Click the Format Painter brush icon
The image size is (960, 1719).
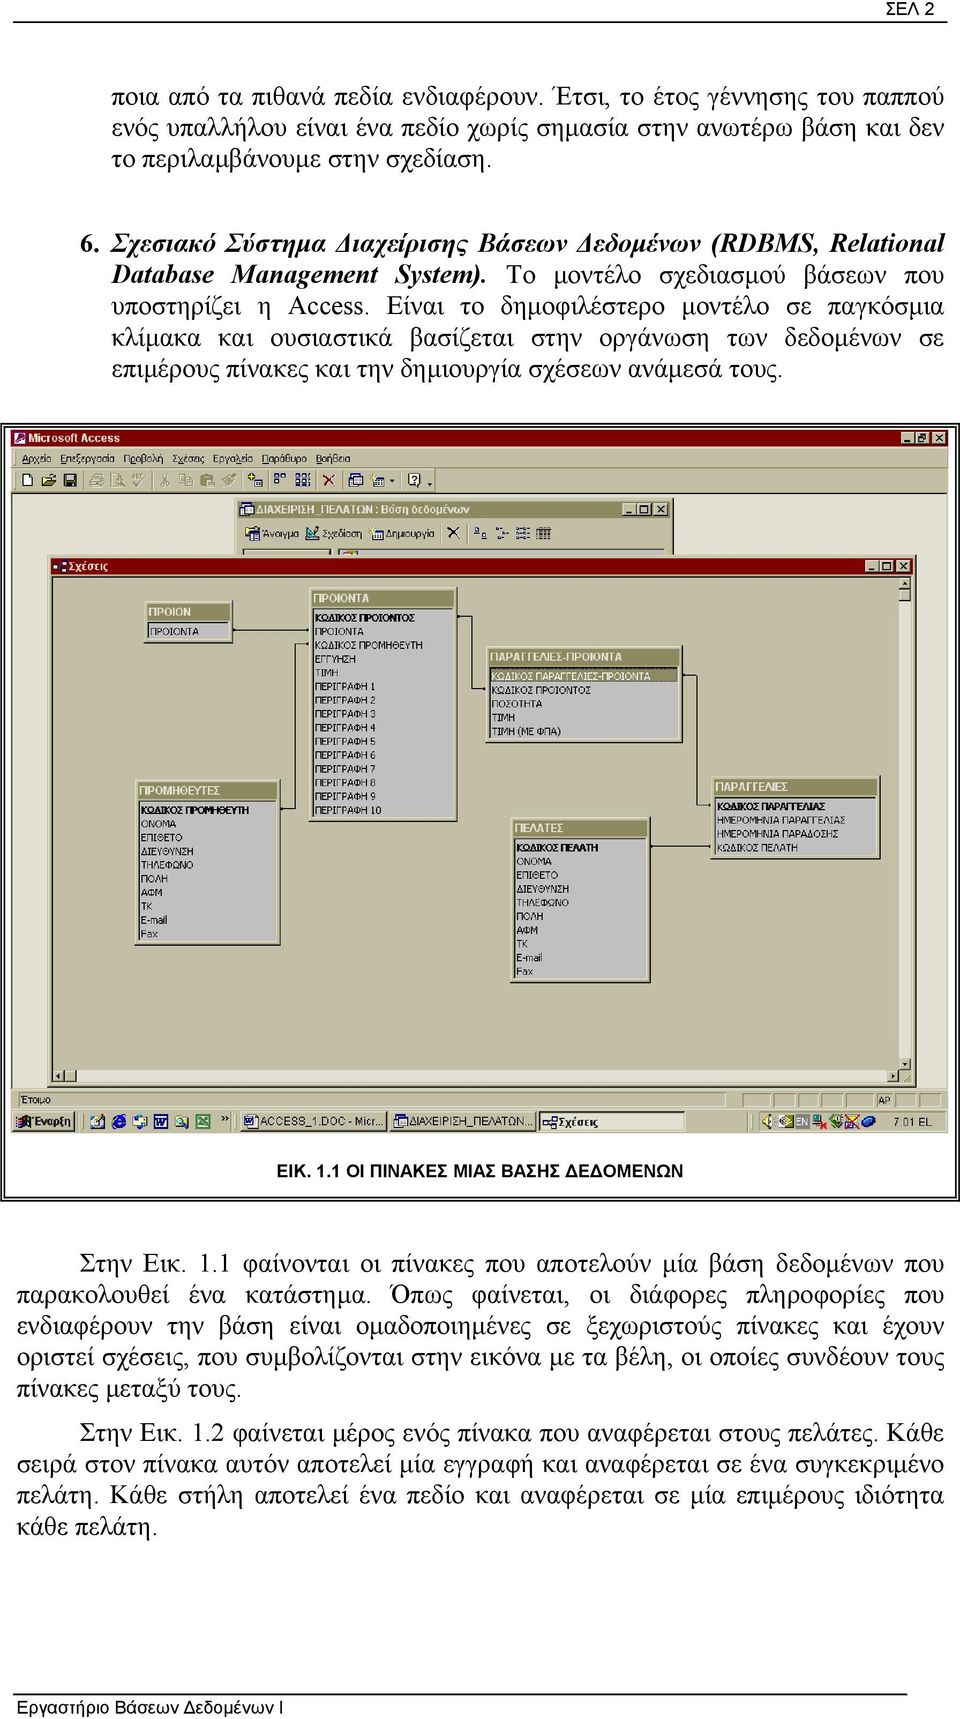[x=229, y=480]
